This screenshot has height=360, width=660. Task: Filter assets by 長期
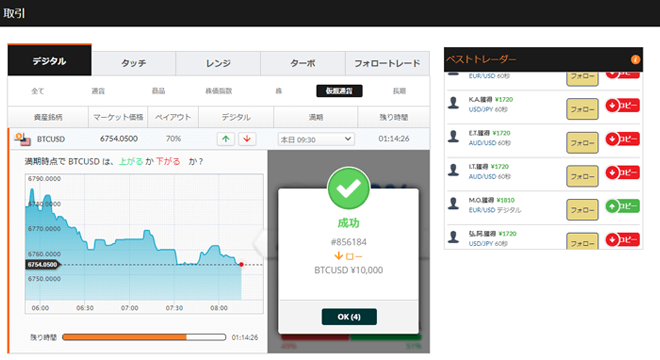pyautogui.click(x=399, y=91)
